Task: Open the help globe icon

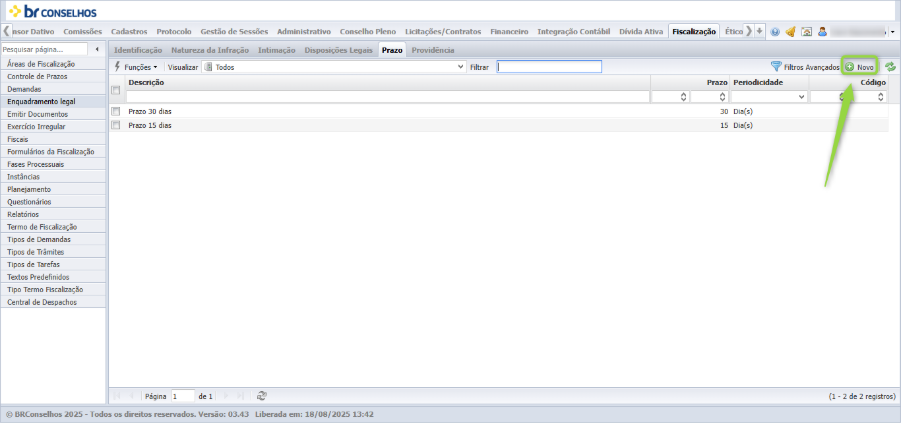Action: point(775,32)
